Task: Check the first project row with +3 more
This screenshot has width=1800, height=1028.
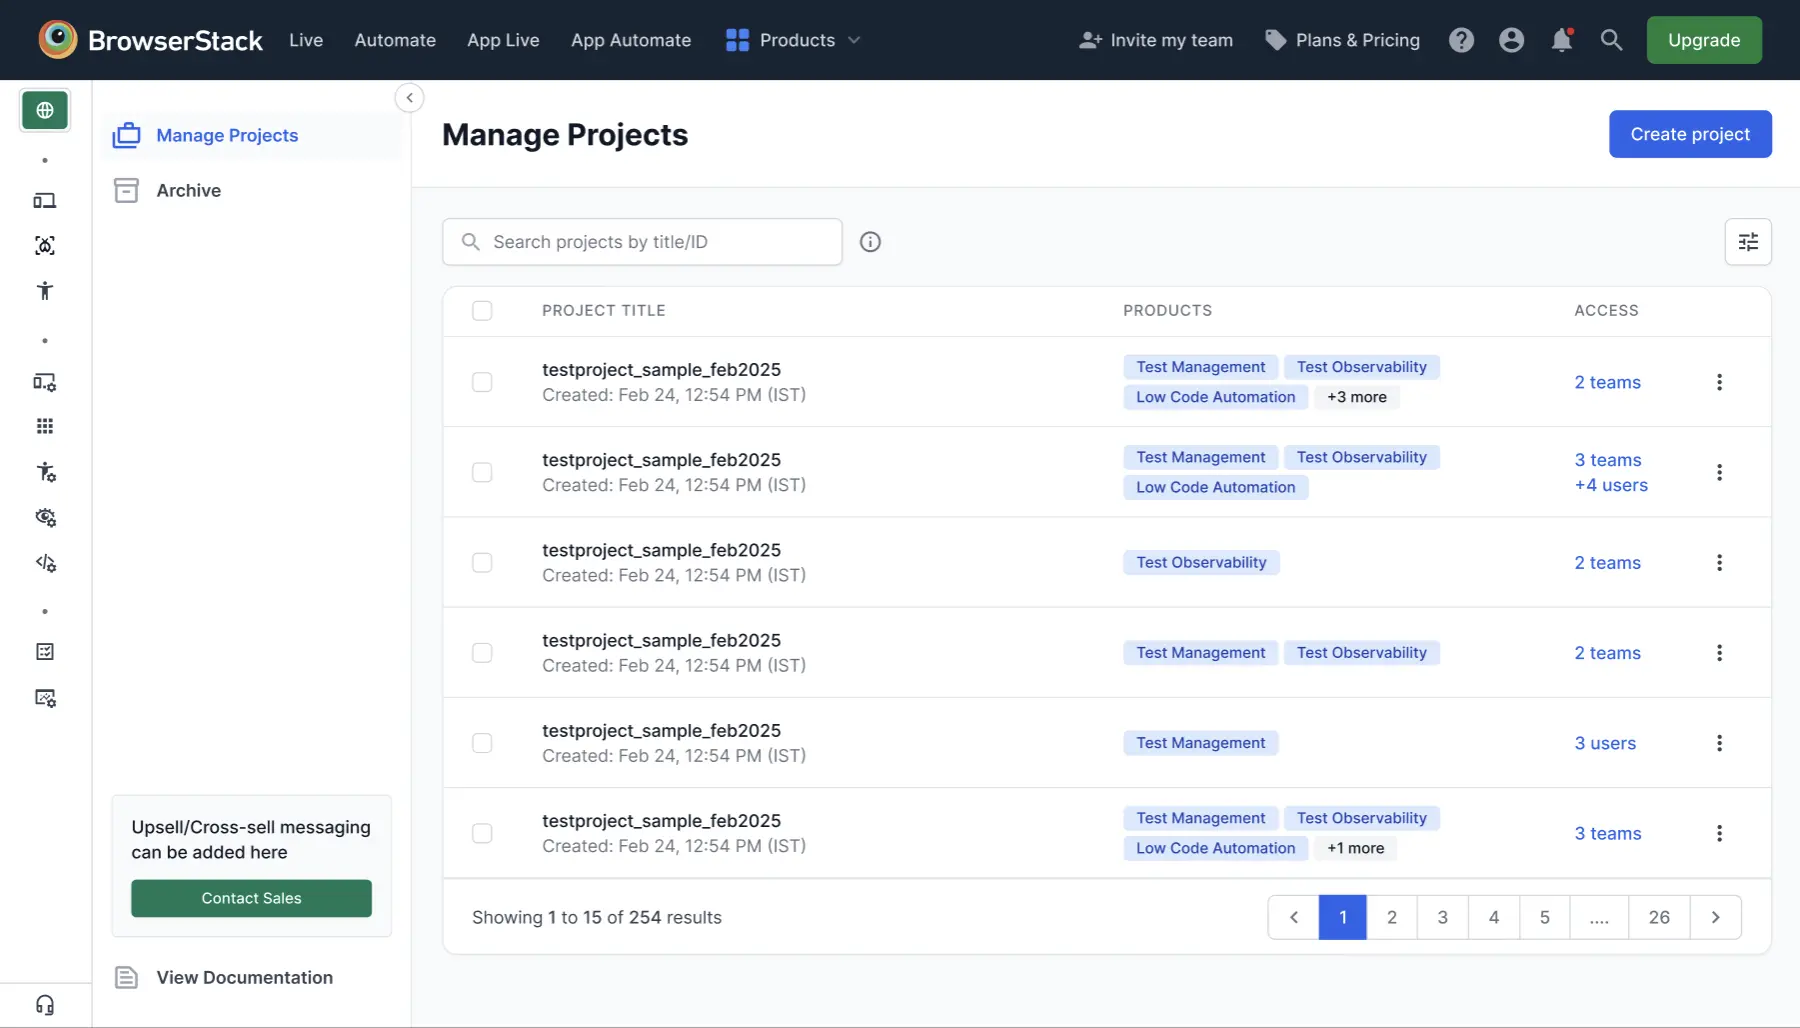Action: tap(482, 382)
